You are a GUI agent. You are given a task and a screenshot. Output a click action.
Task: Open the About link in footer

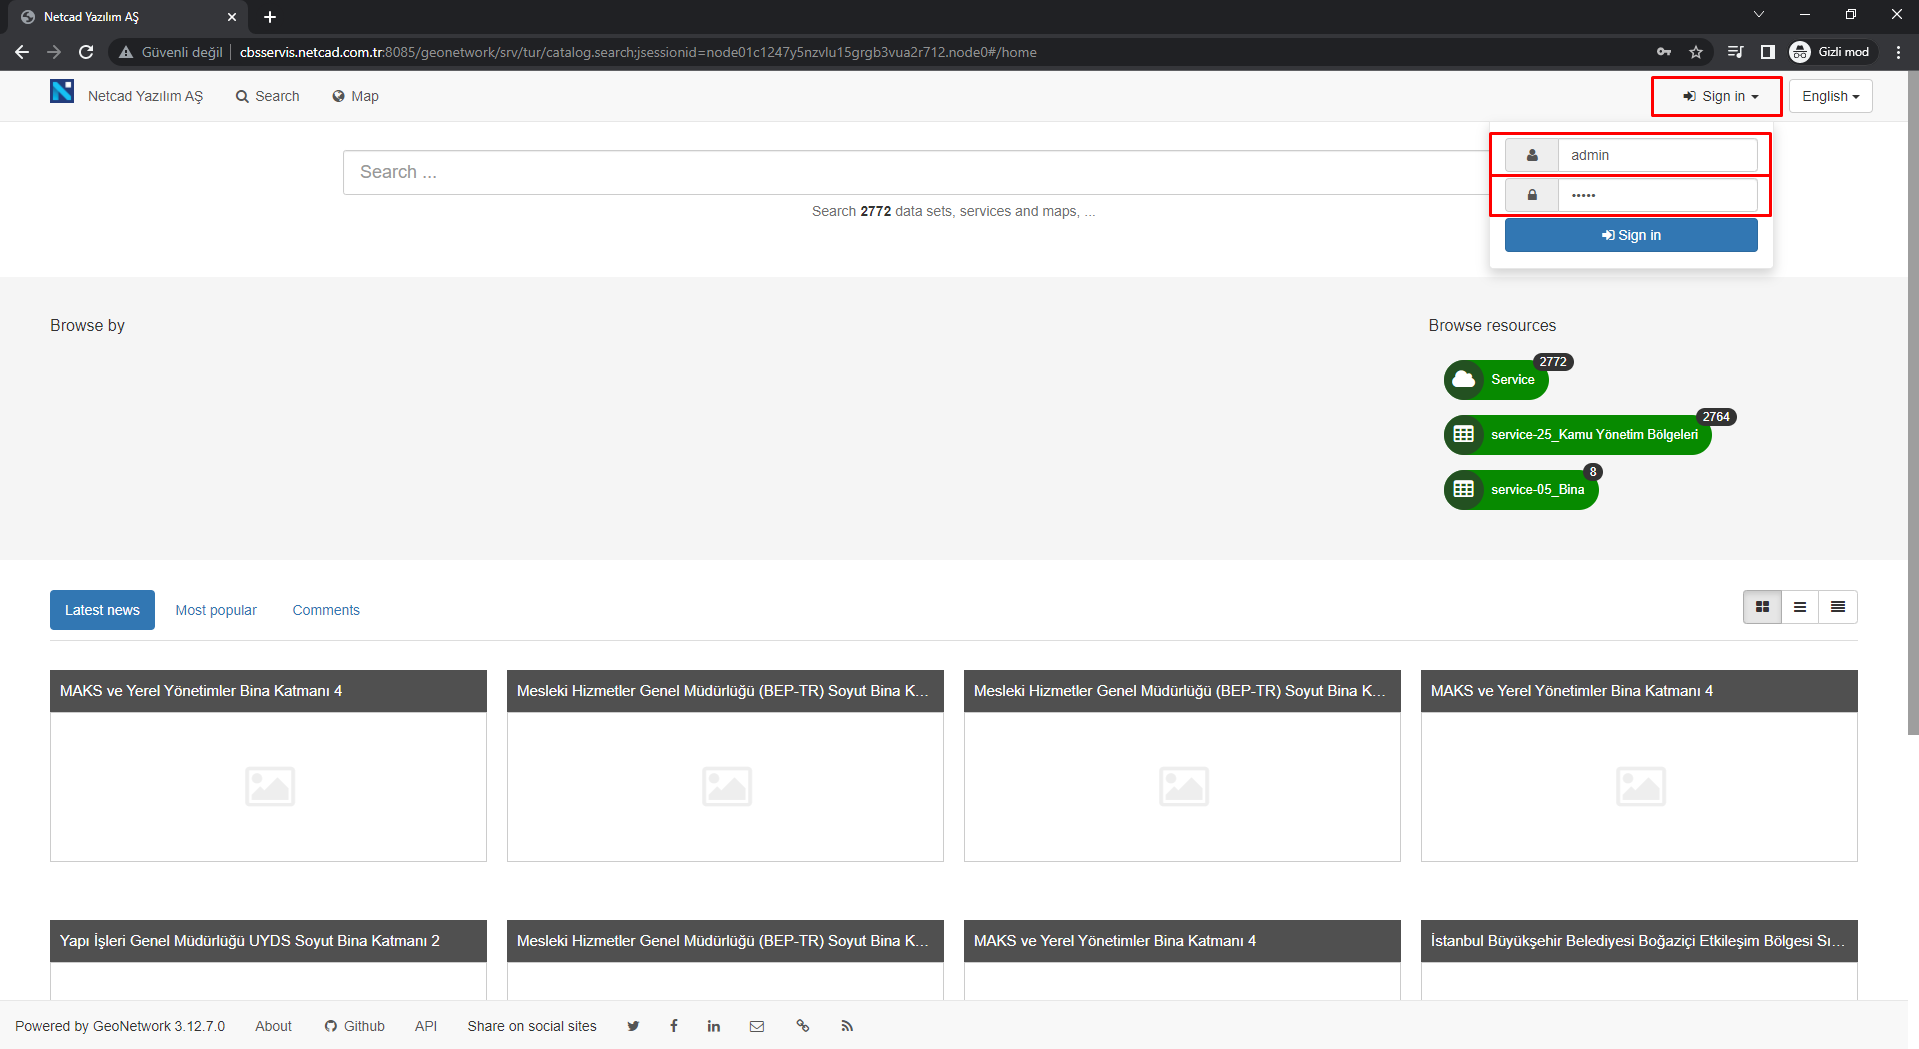click(x=273, y=1026)
